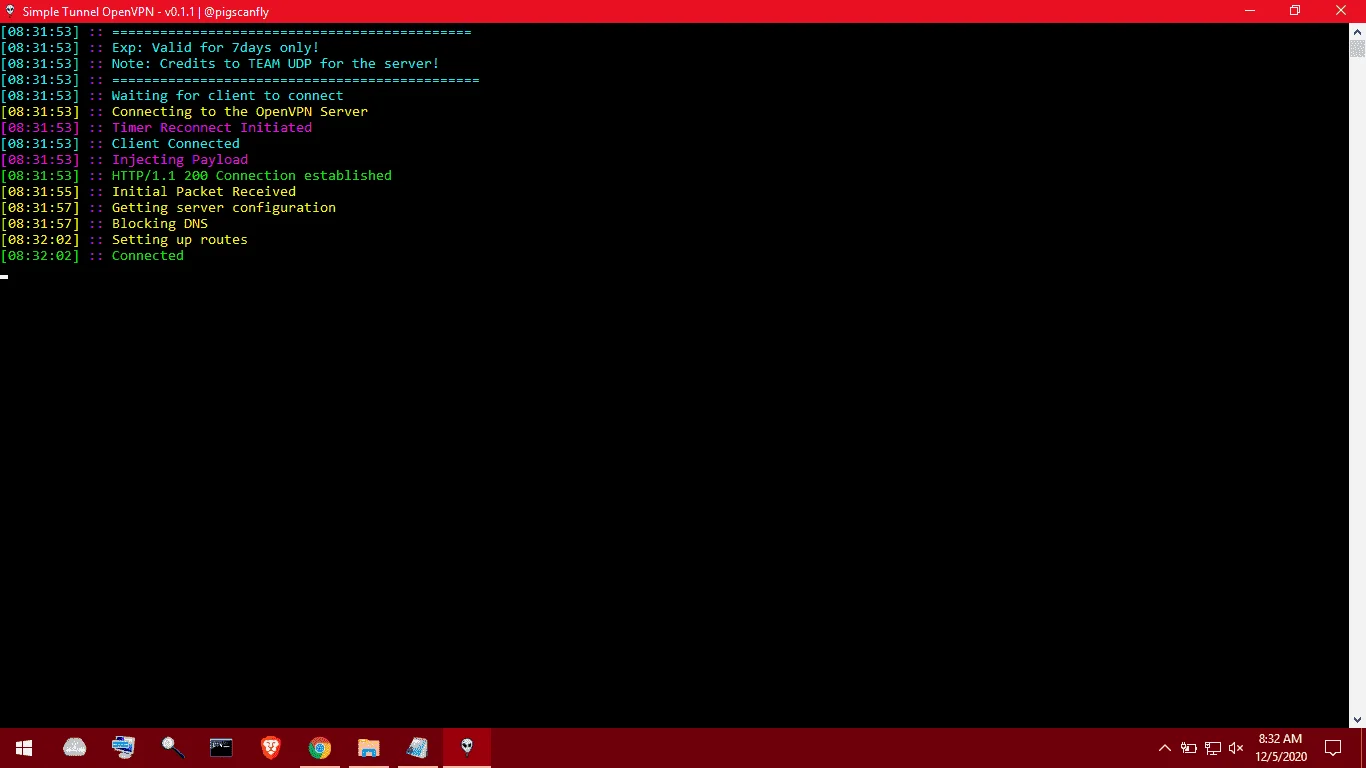The height and width of the screenshot is (768, 1366).
Task: Click the vertical scrollbar thumb
Action: 1357,48
